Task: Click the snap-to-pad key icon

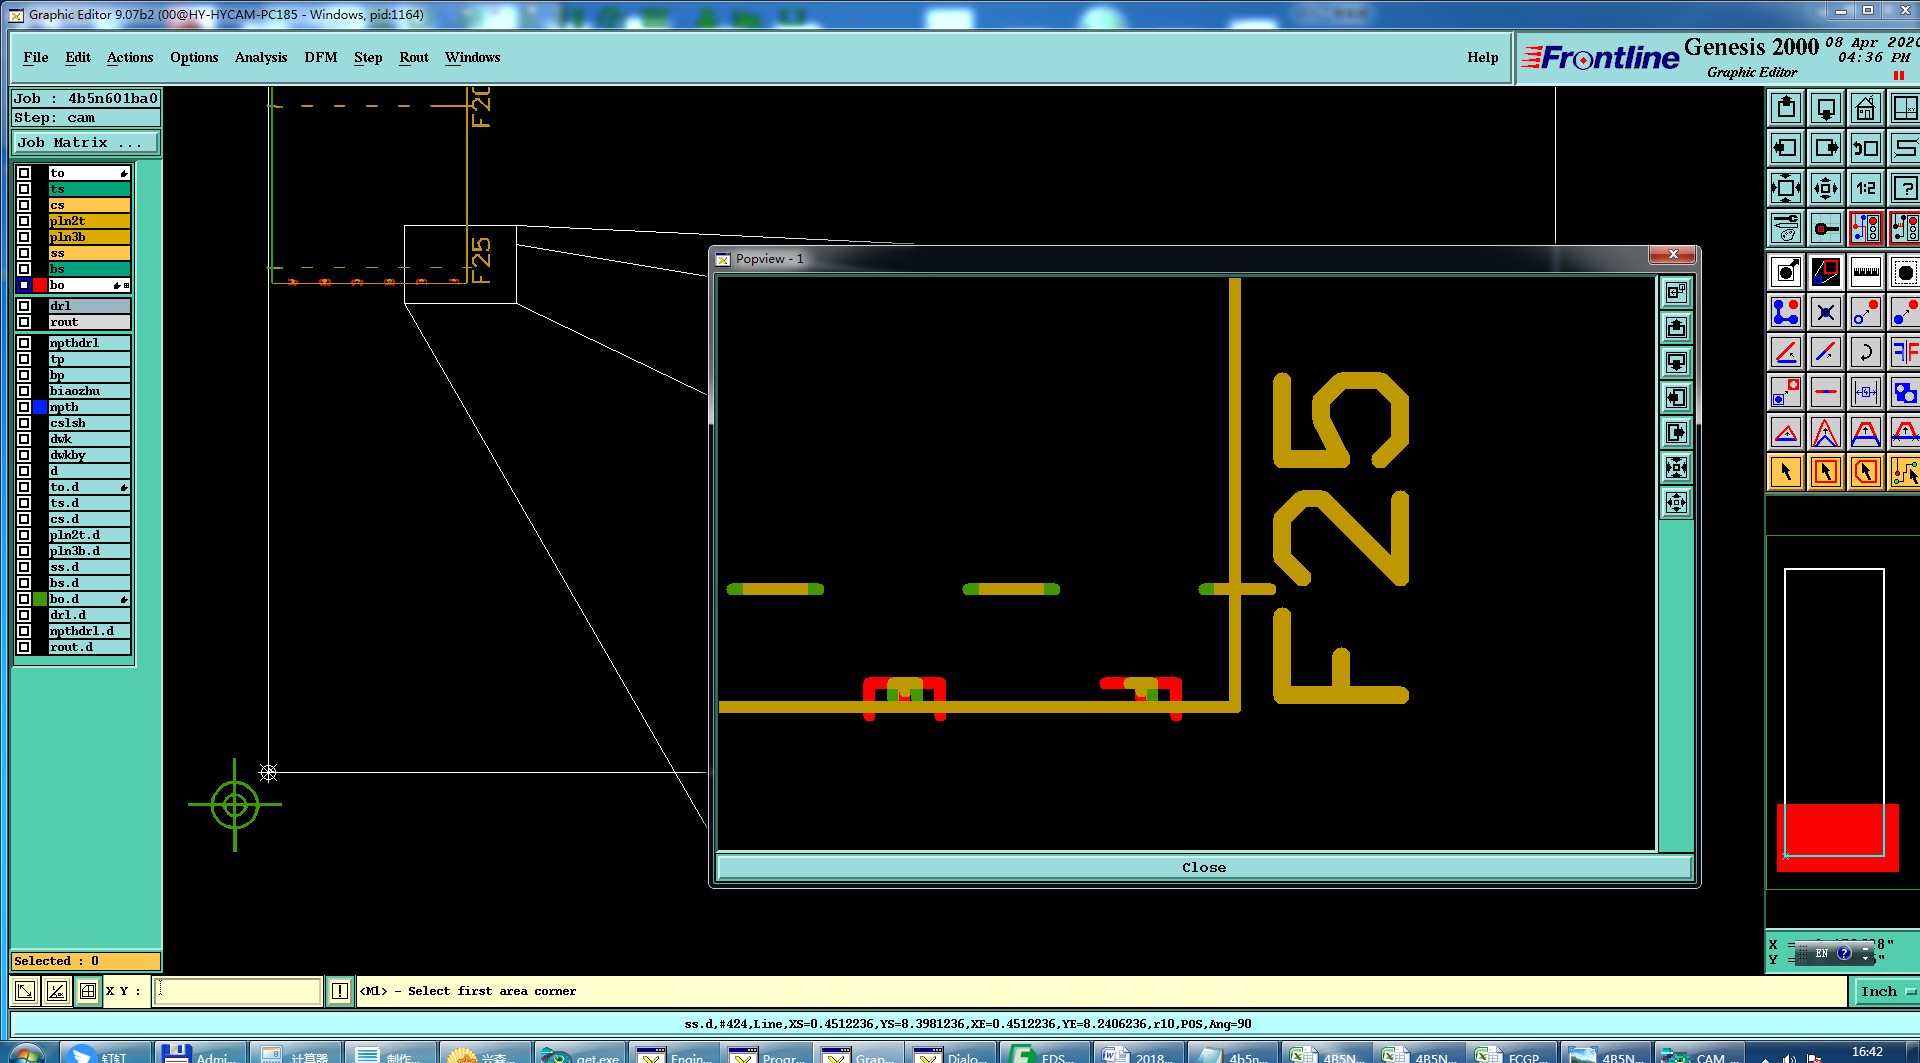Action: pos(1826,228)
